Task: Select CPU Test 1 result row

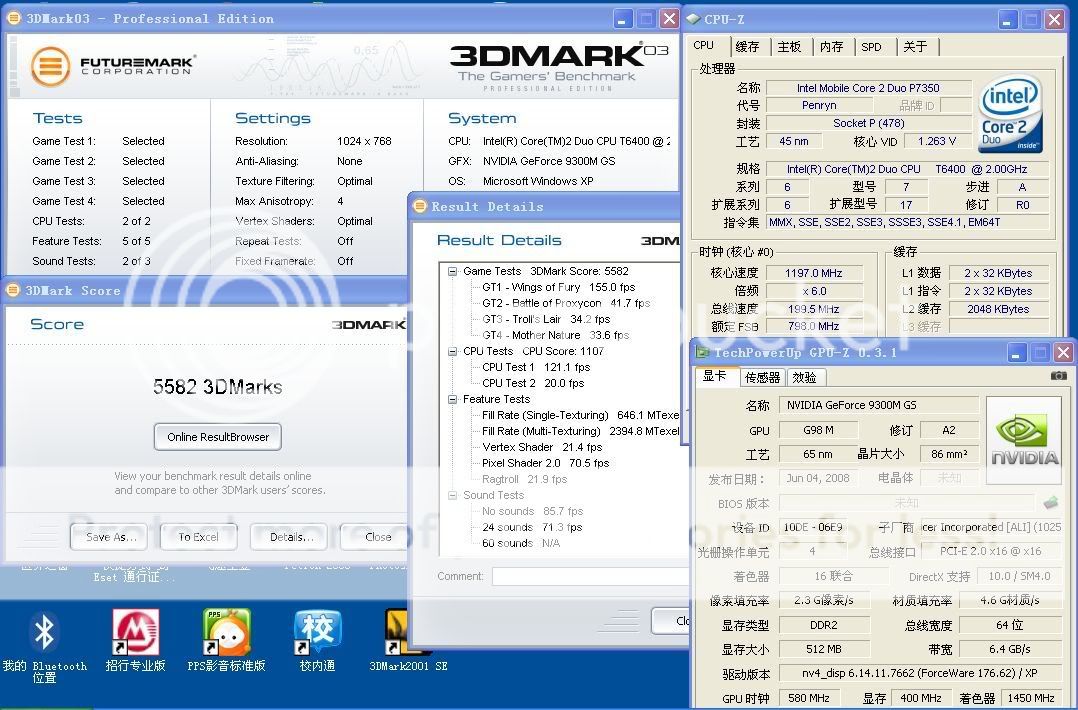Action: click(x=536, y=367)
